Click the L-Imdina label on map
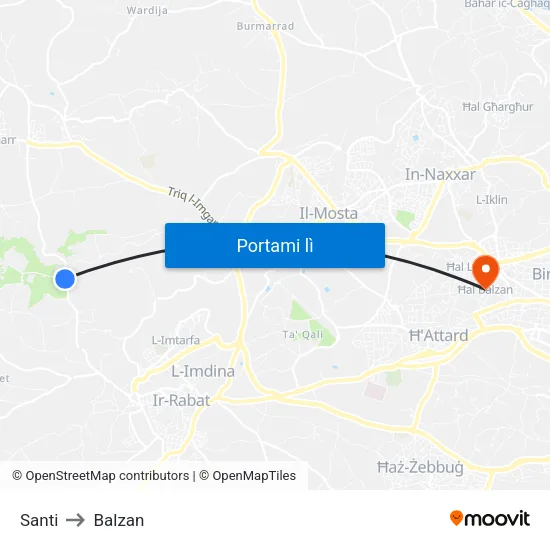 (203, 371)
